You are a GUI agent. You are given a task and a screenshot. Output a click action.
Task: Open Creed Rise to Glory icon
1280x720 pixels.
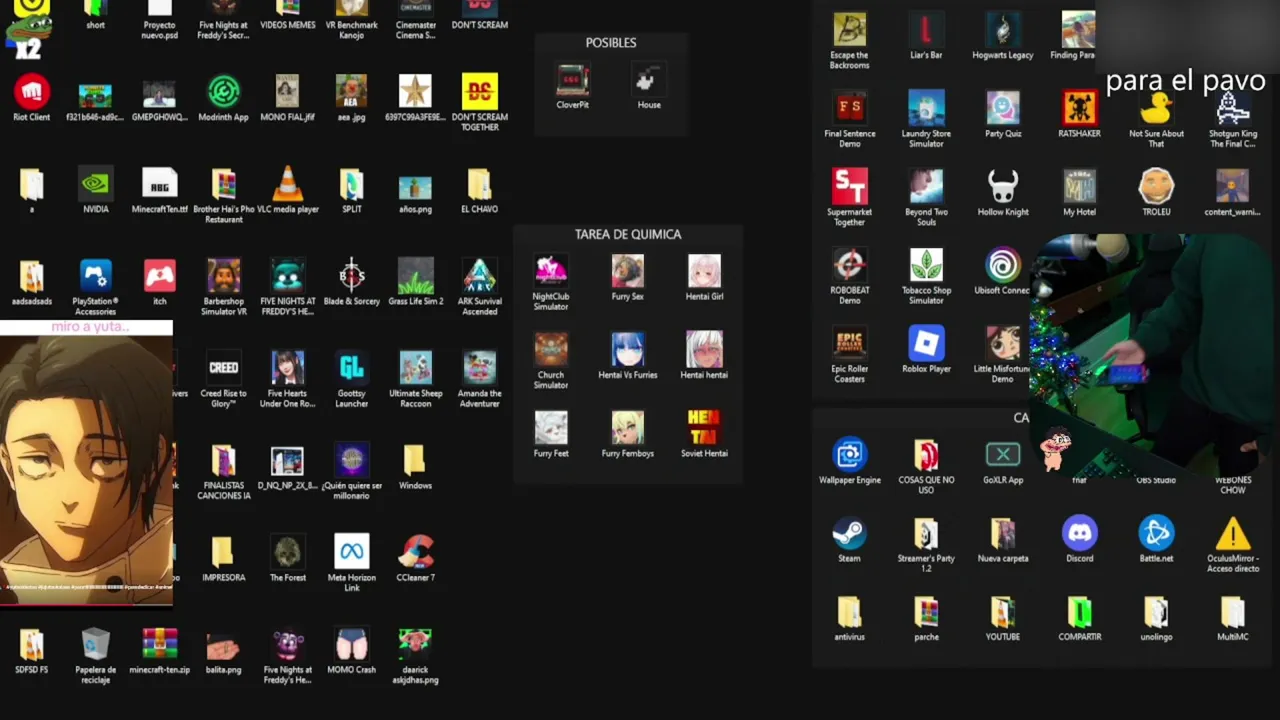pyautogui.click(x=223, y=368)
